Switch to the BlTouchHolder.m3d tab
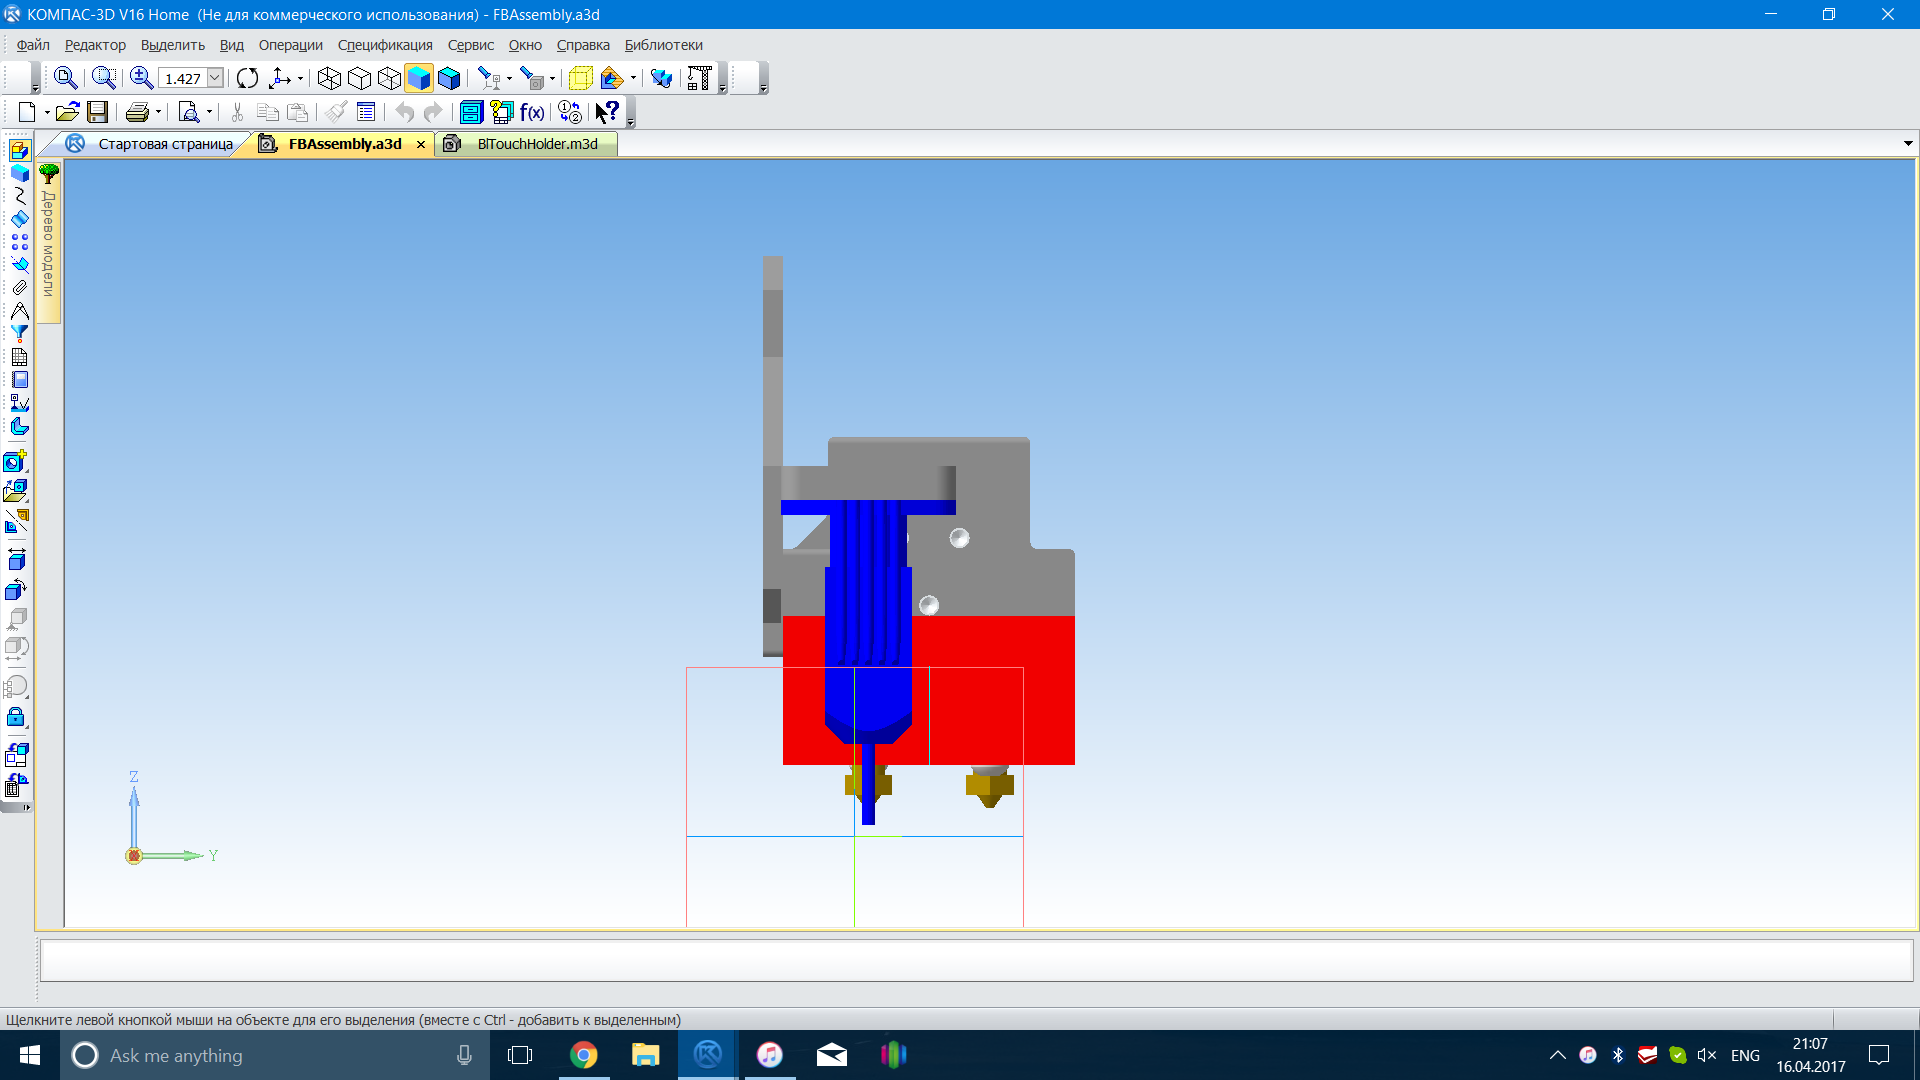Viewport: 1920px width, 1080px height. 527,144
